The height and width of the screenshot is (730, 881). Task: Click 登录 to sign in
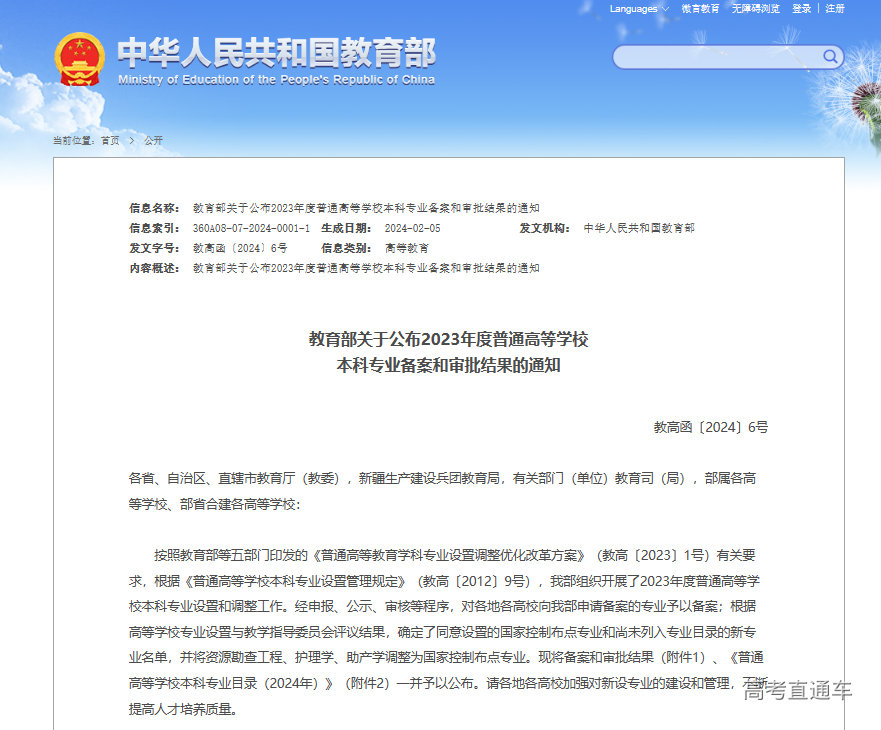(802, 8)
